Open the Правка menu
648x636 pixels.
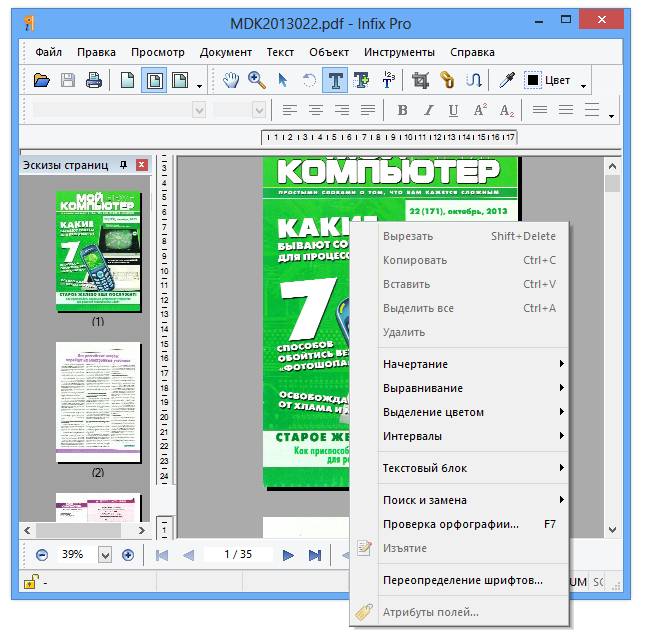pyautogui.click(x=96, y=52)
